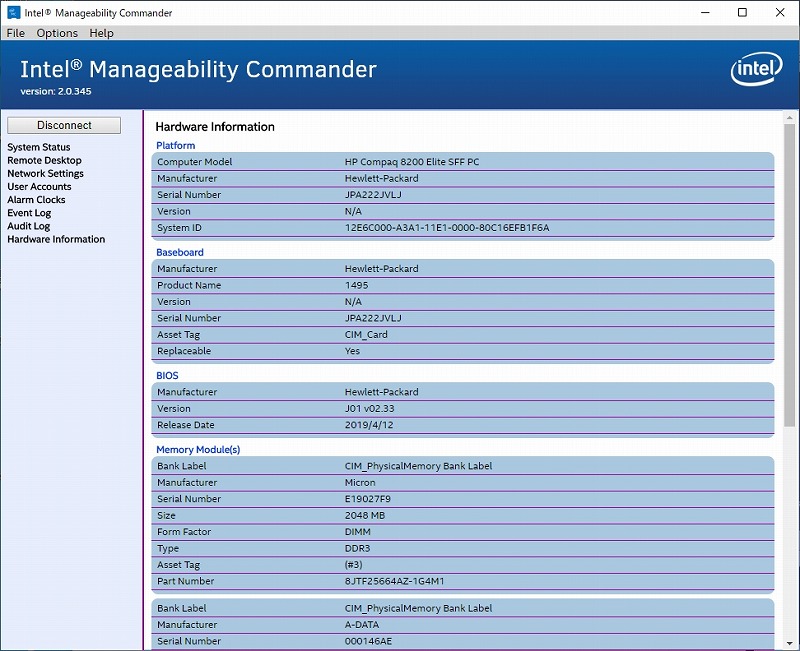Open the Audit Log

29,226
